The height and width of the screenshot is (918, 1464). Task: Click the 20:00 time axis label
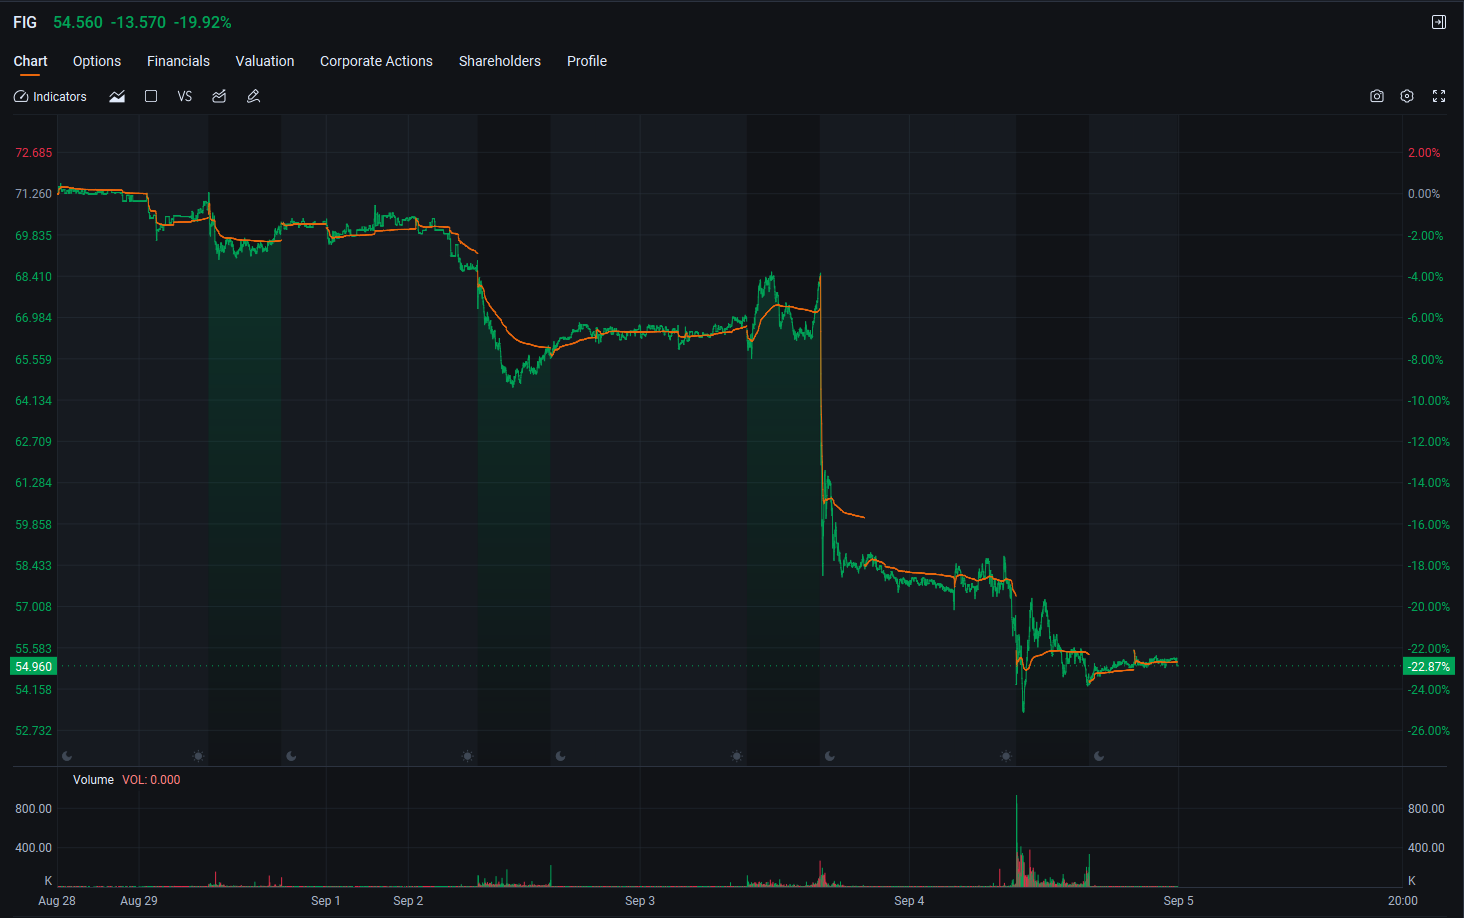(1403, 901)
